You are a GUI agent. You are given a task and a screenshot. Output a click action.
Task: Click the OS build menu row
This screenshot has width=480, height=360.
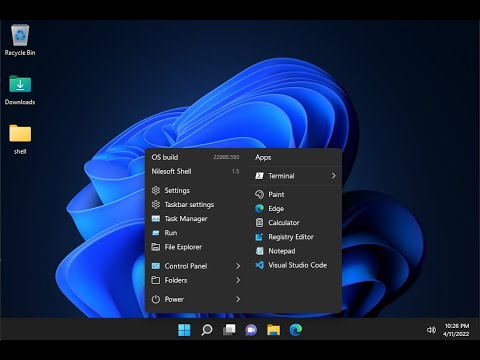pos(196,157)
